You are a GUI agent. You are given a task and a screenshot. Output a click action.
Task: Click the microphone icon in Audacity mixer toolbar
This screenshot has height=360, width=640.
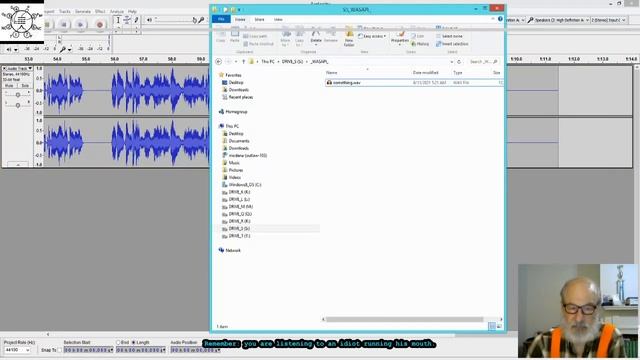click(201, 20)
